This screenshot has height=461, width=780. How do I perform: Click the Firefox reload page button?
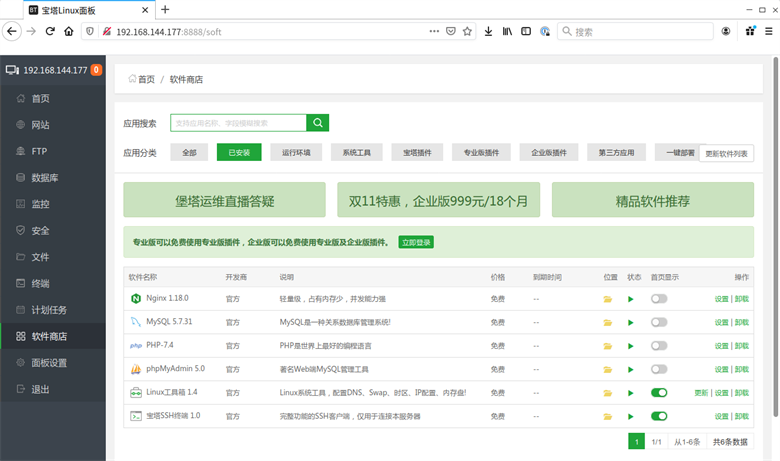coord(50,31)
